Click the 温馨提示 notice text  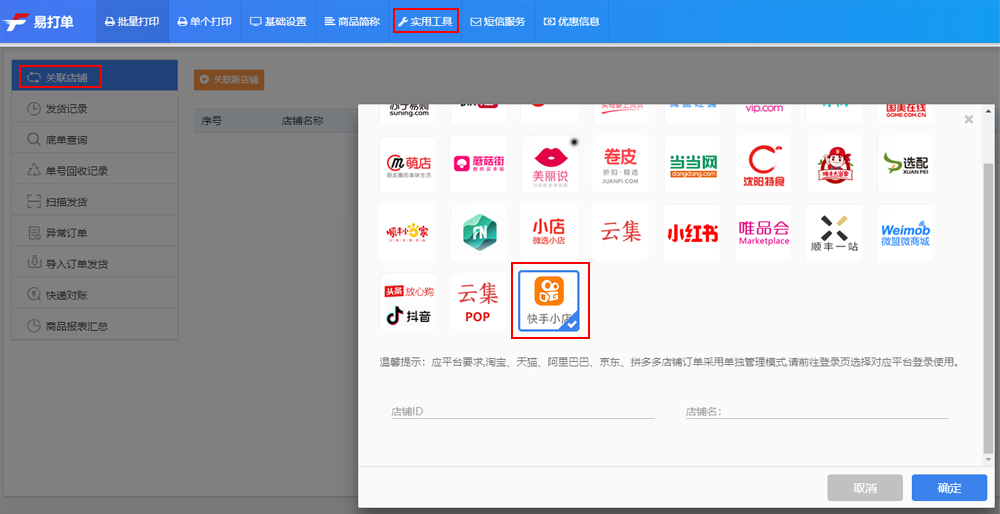coord(669,362)
